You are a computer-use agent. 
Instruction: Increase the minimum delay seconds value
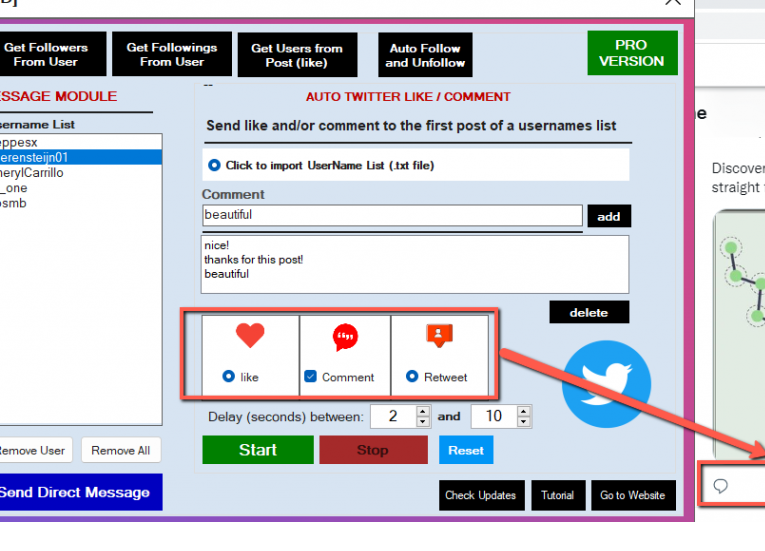[423, 411]
